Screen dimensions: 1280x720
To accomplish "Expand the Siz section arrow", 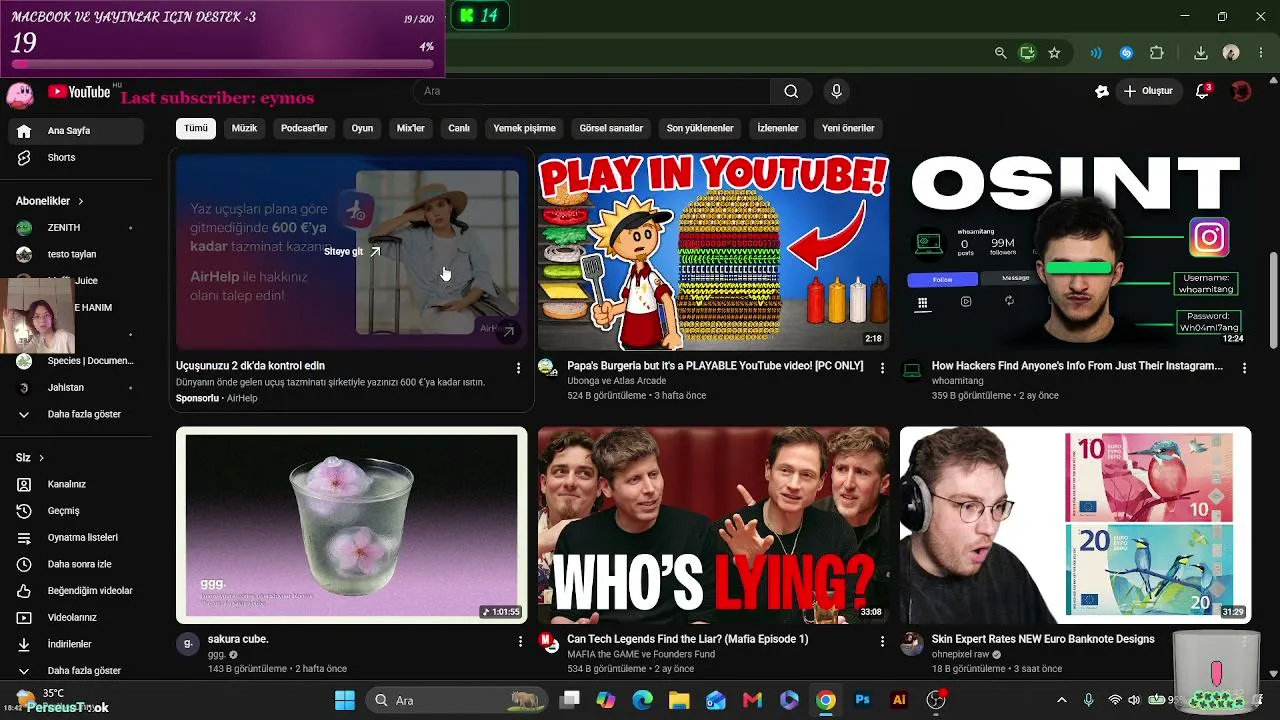I will tap(41, 458).
